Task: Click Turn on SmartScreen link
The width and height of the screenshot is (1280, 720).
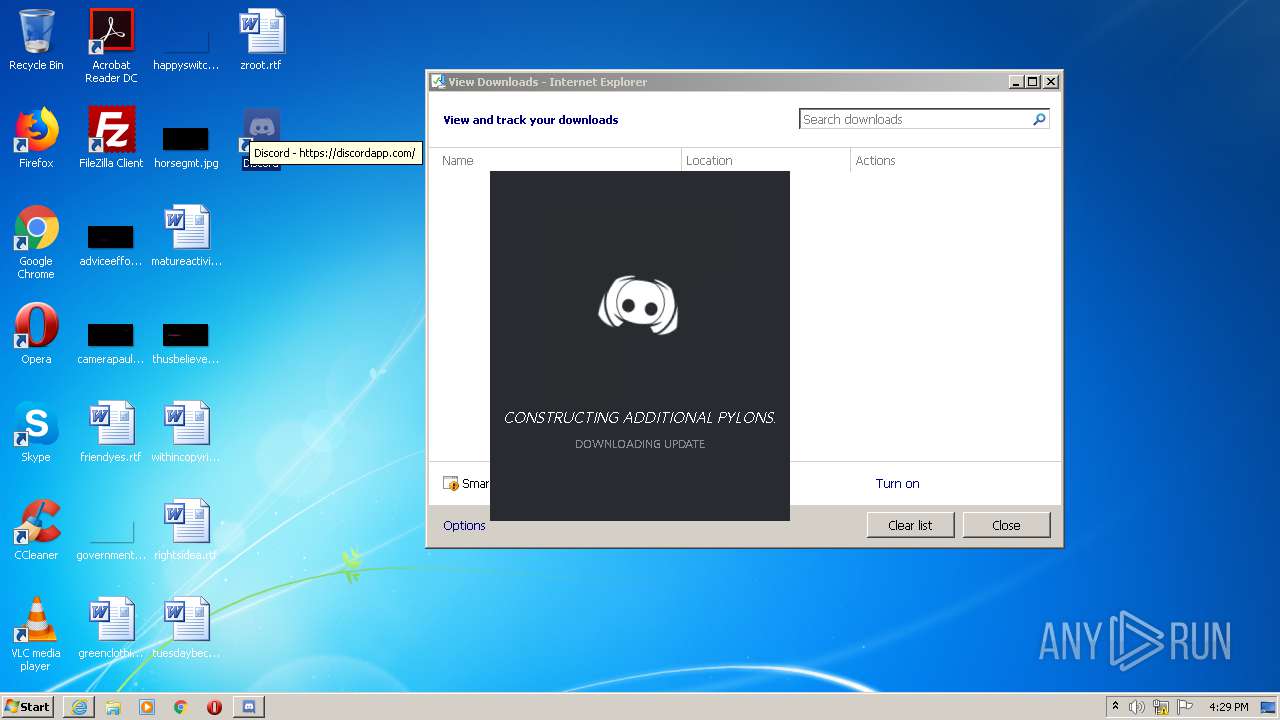Action: pos(897,484)
